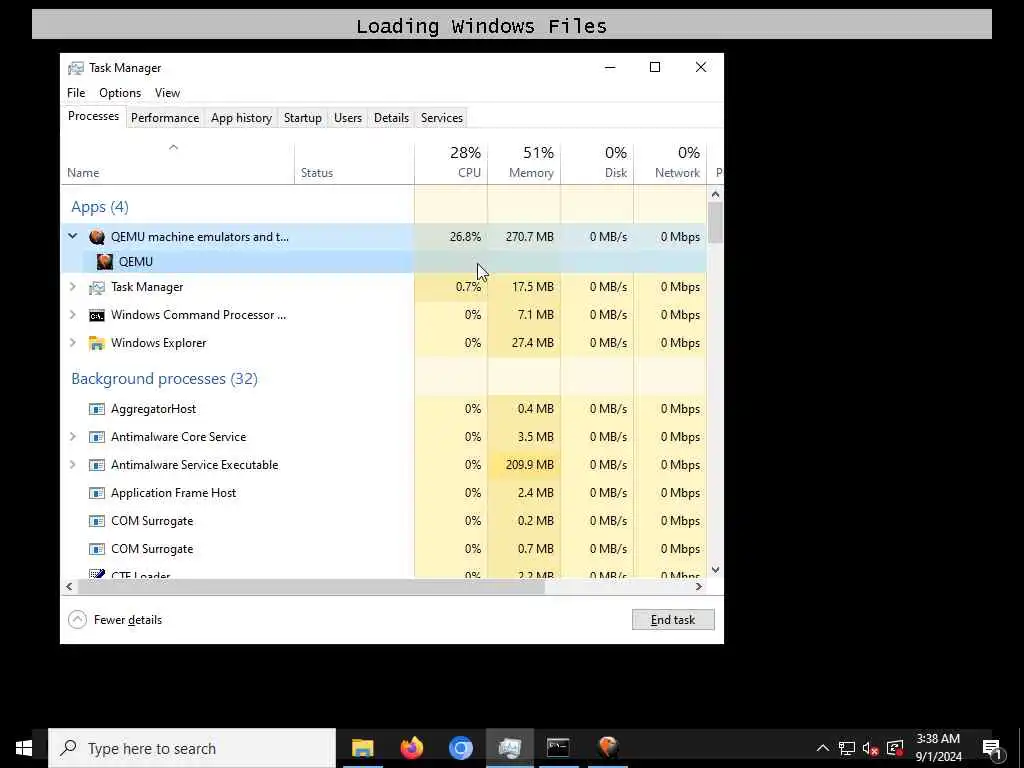This screenshot has height=768, width=1024.
Task: Open Firefox from the taskbar
Action: click(x=411, y=747)
